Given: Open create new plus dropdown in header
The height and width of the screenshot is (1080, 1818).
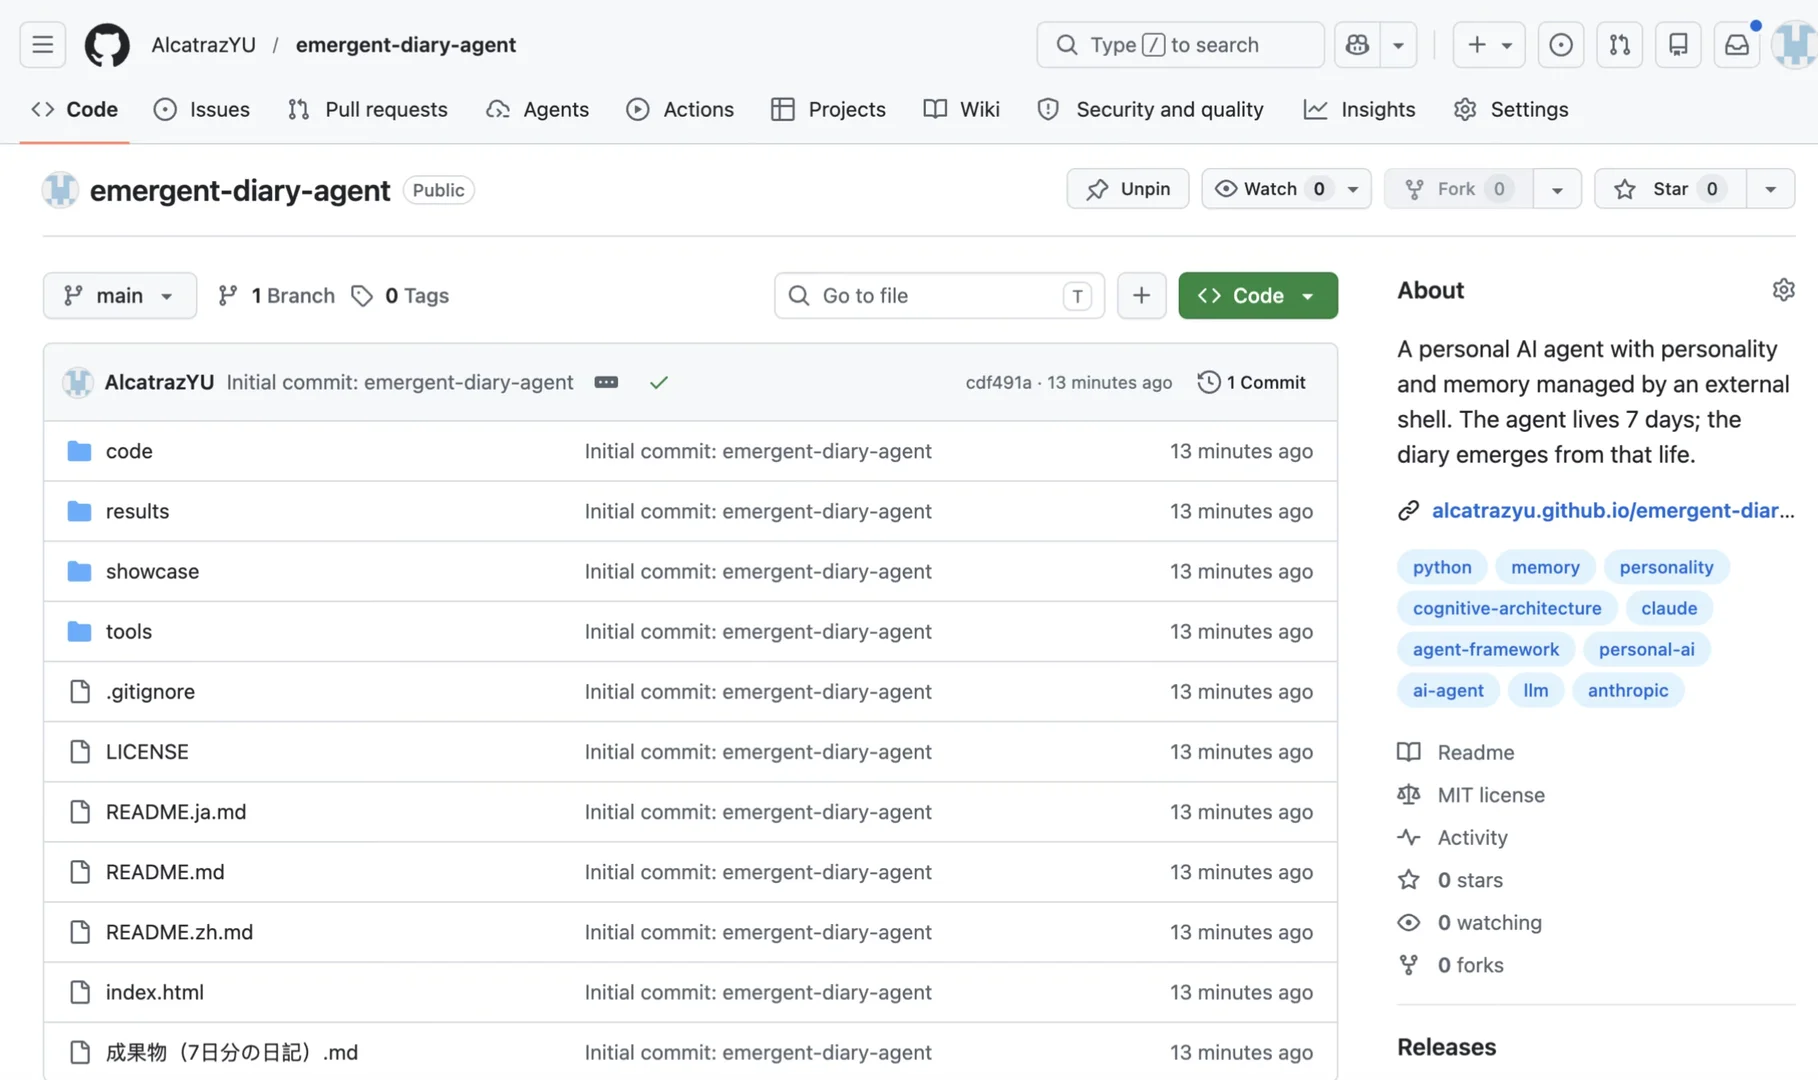Looking at the screenshot, I should point(1488,45).
